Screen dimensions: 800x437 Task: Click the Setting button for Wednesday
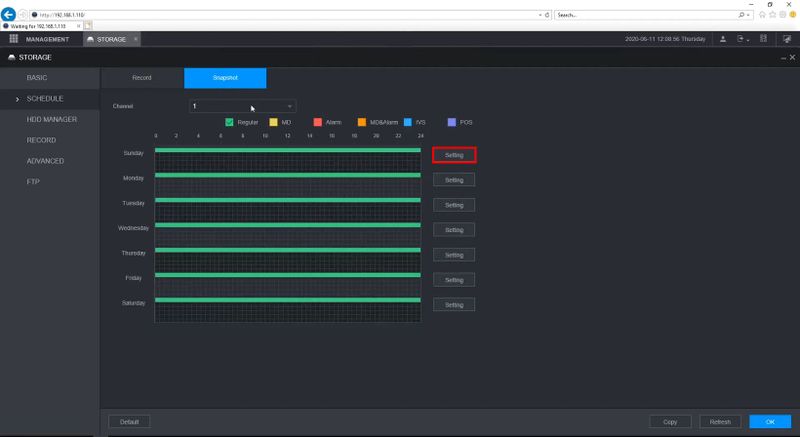click(454, 230)
